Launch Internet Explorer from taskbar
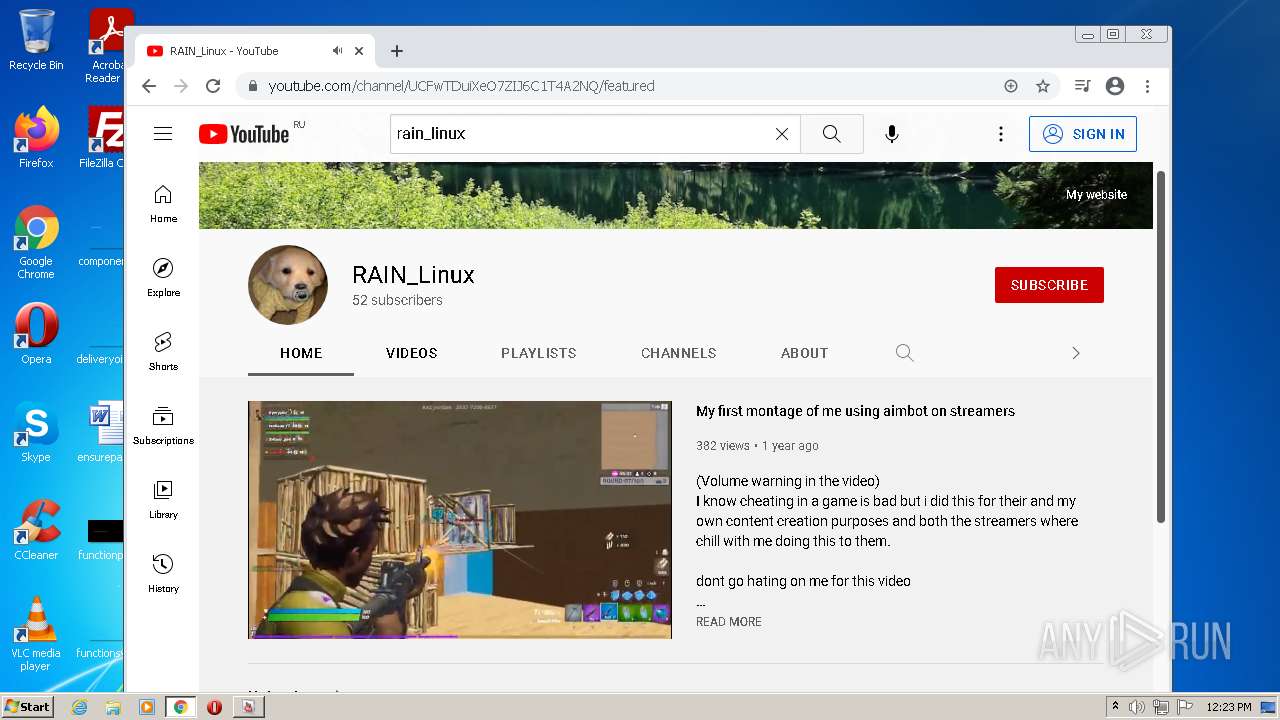The height and width of the screenshot is (720, 1280). [x=79, y=707]
